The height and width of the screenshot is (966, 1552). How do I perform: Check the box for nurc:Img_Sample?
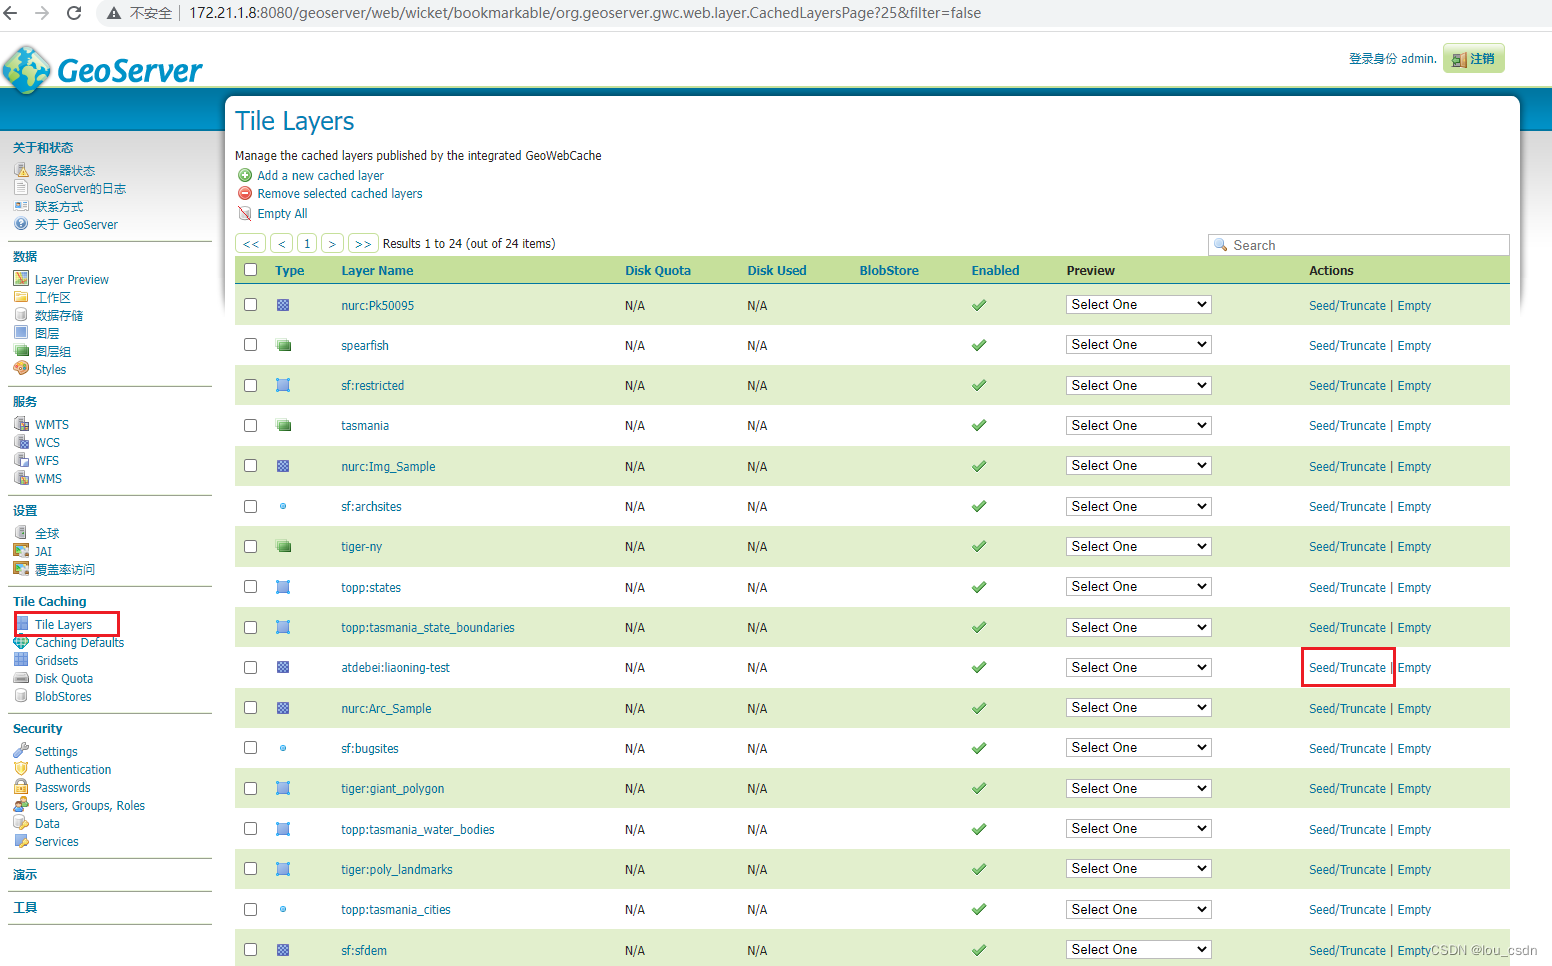click(x=251, y=465)
